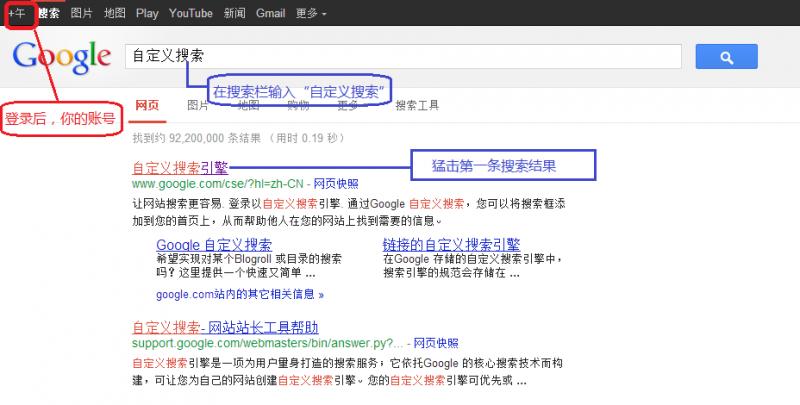Open the 更多 dropdown in the top bar
This screenshot has width=800, height=405.
point(313,15)
